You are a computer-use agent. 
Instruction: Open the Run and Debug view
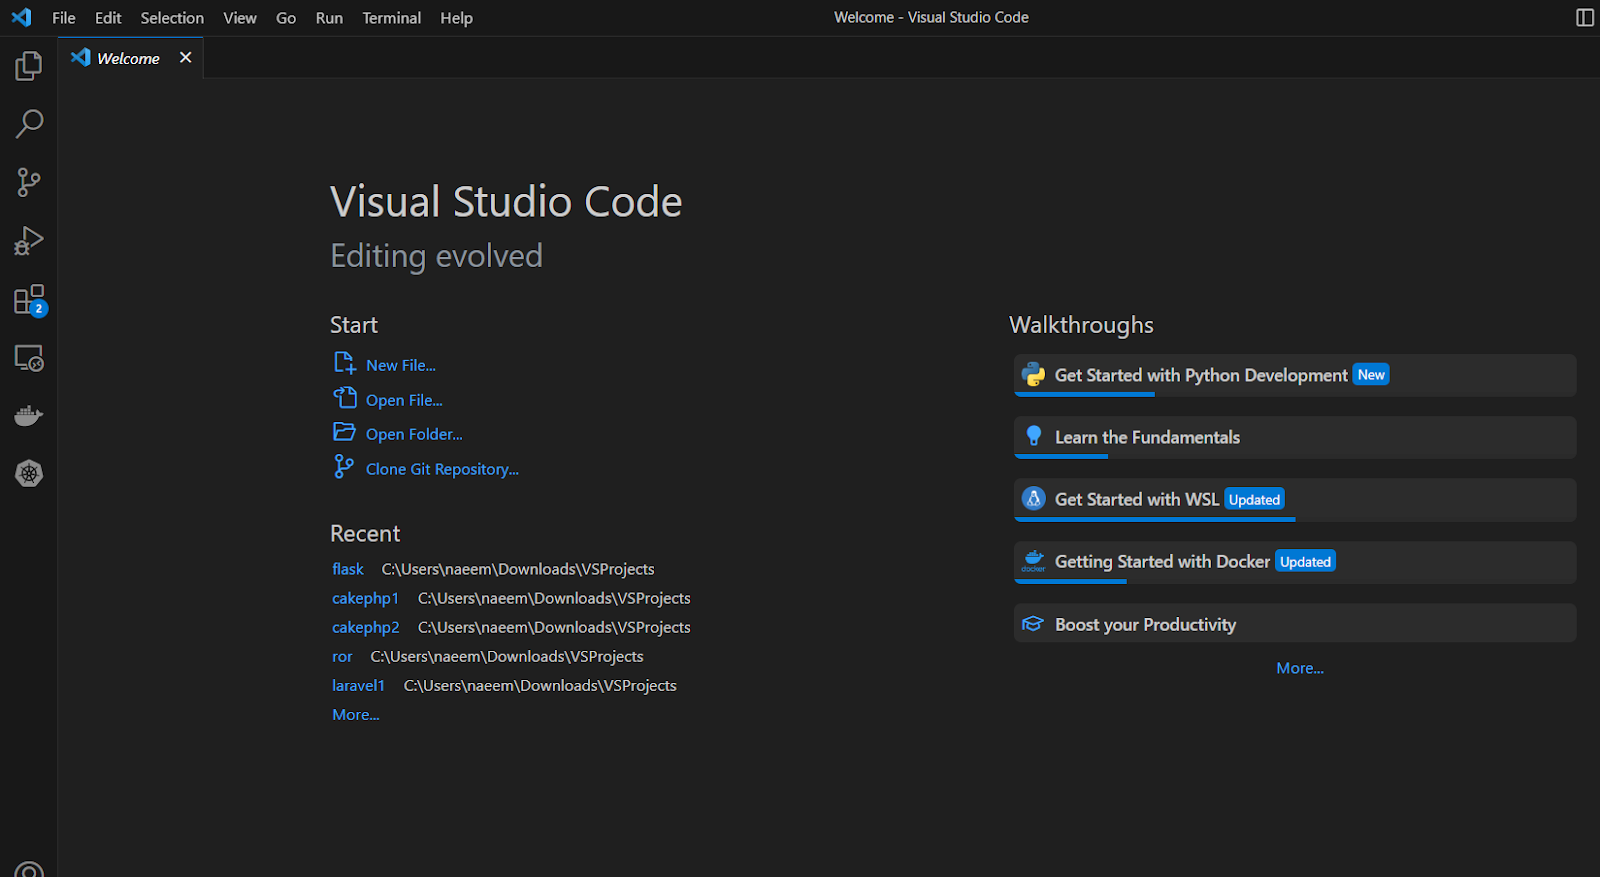coord(29,241)
